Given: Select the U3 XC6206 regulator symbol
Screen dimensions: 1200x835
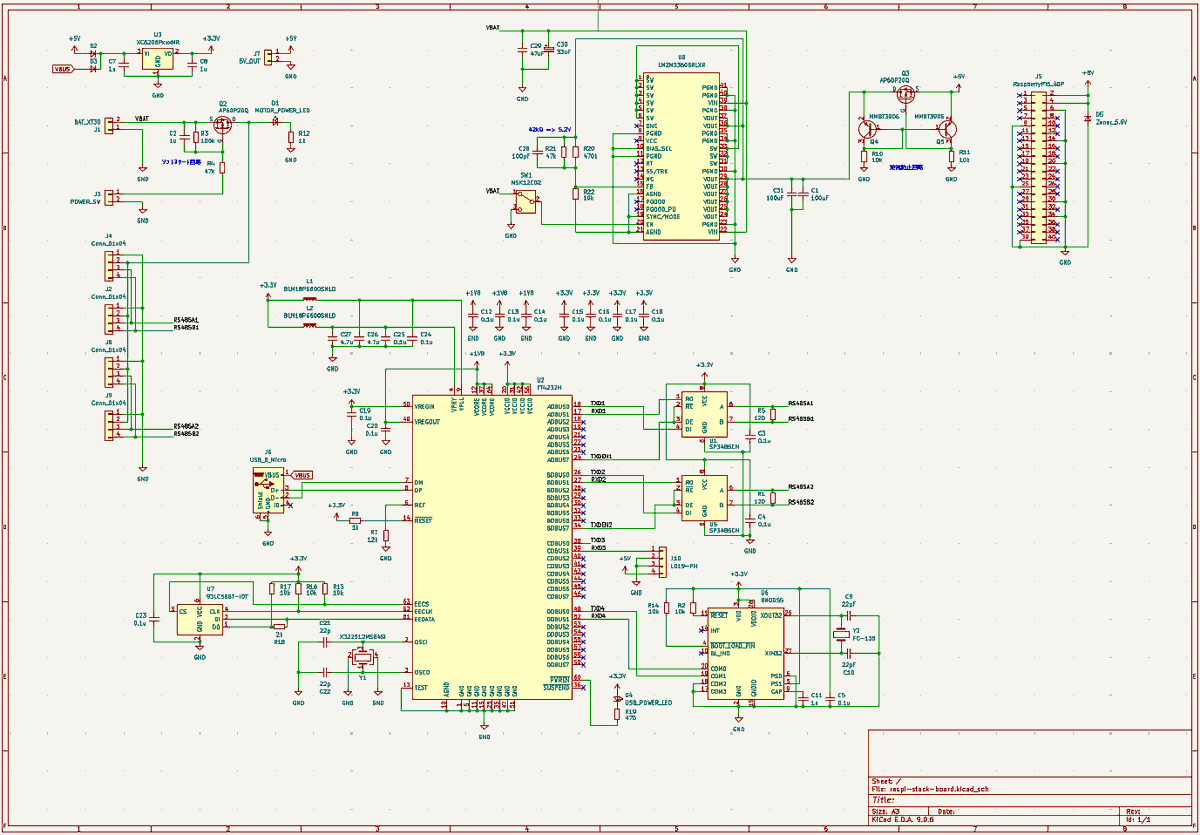Looking at the screenshot, I should [157, 61].
